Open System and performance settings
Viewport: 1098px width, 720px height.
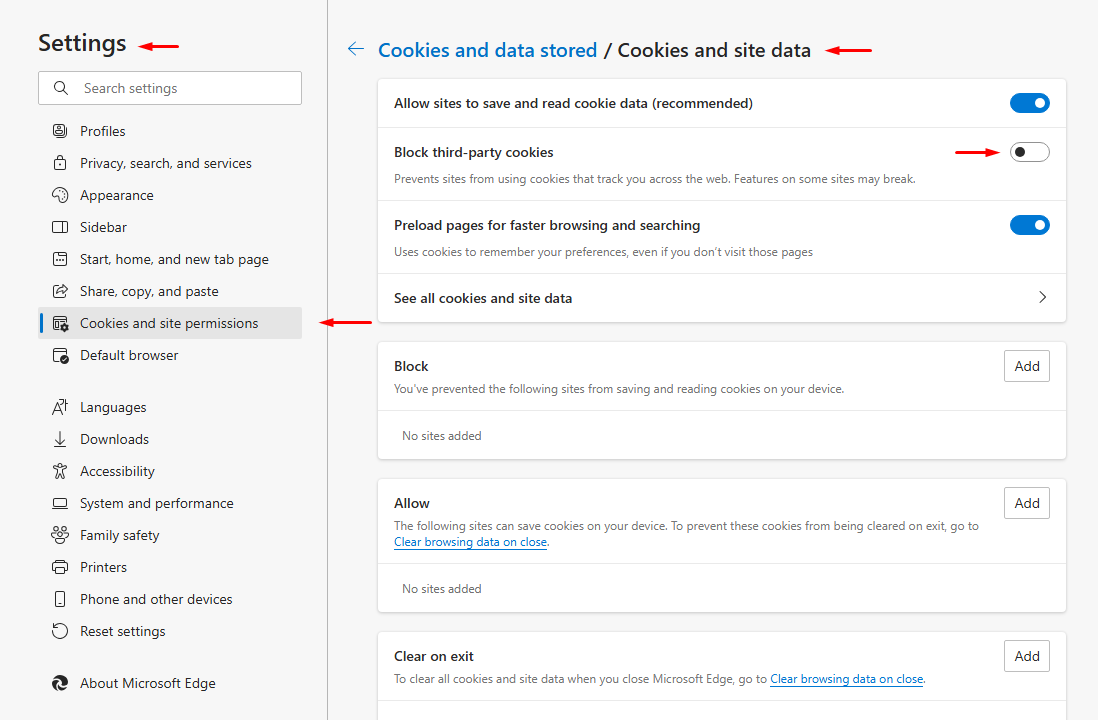[157, 503]
